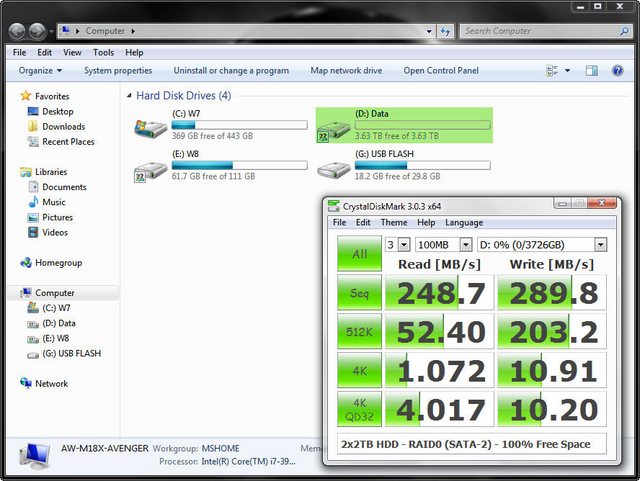Image resolution: width=640 pixels, height=481 pixels.
Task: Click the Music note icon in Libraries
Action: pos(33,202)
